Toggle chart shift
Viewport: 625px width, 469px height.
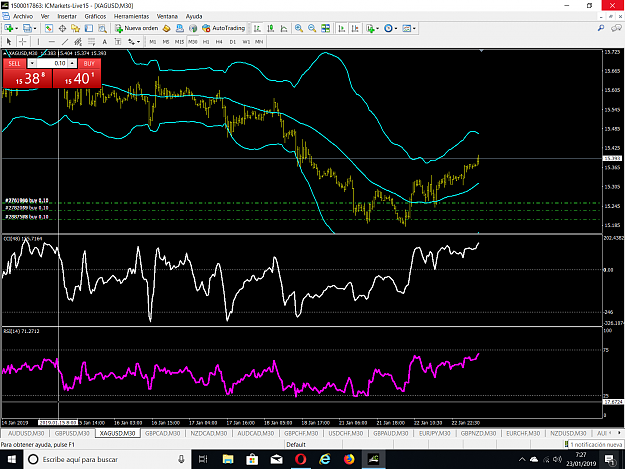pos(355,28)
